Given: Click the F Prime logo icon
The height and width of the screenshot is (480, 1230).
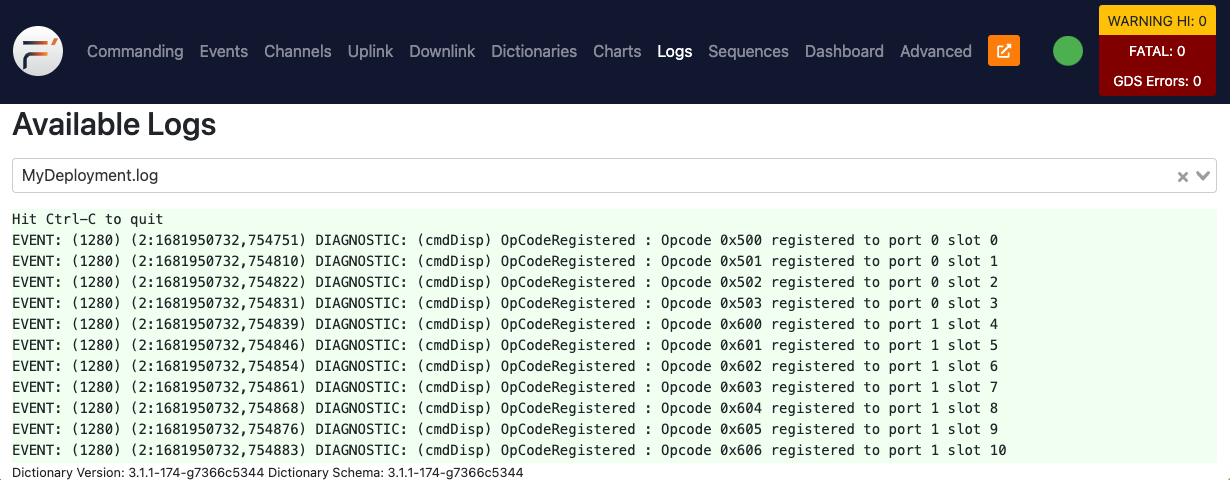Looking at the screenshot, I should pos(38,51).
